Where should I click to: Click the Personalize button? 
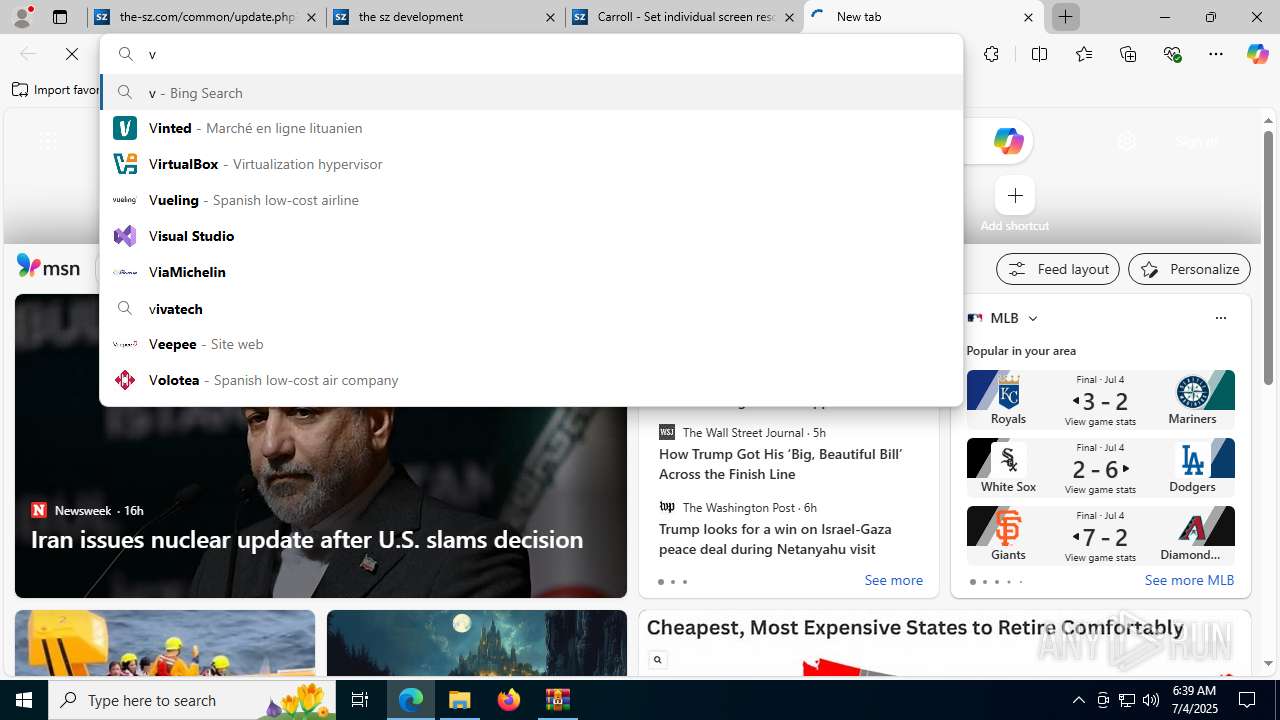pyautogui.click(x=1189, y=269)
